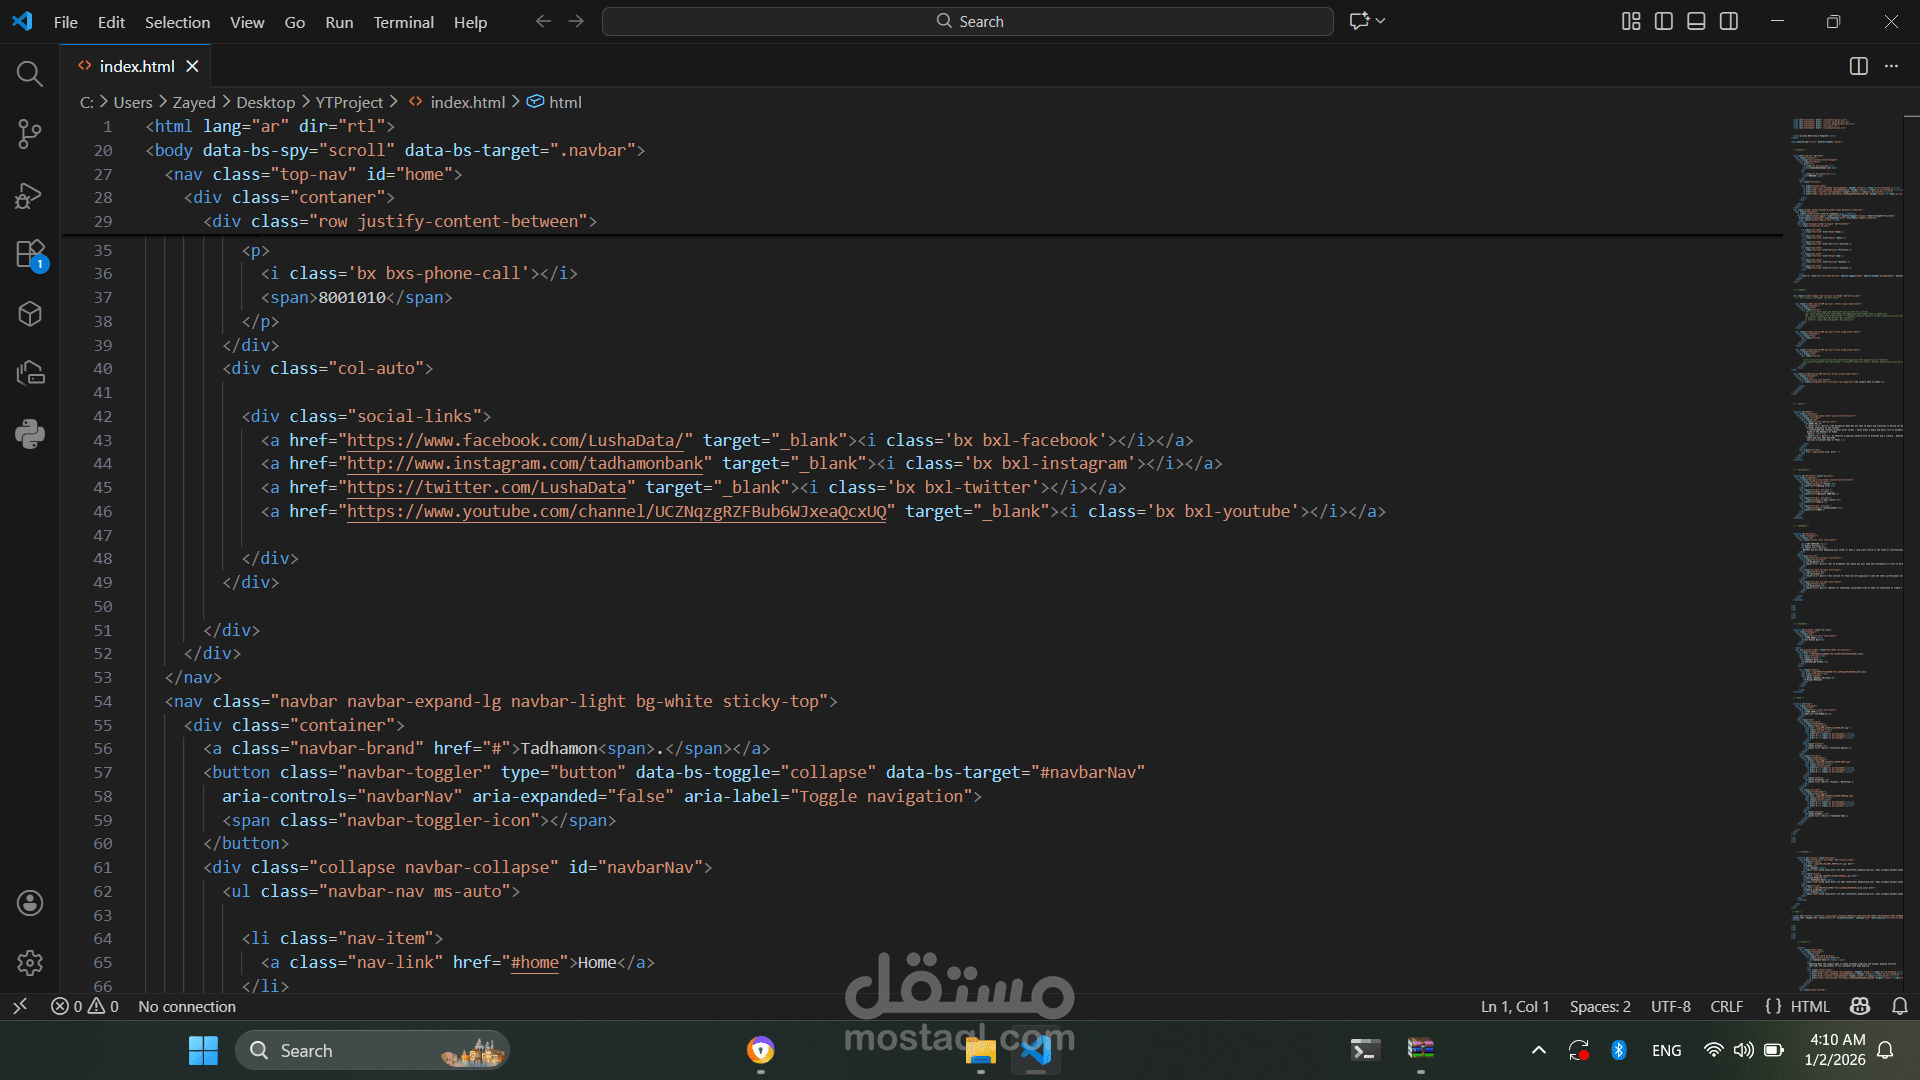Open the Terminal menu
The image size is (1920, 1080).
[x=403, y=22]
